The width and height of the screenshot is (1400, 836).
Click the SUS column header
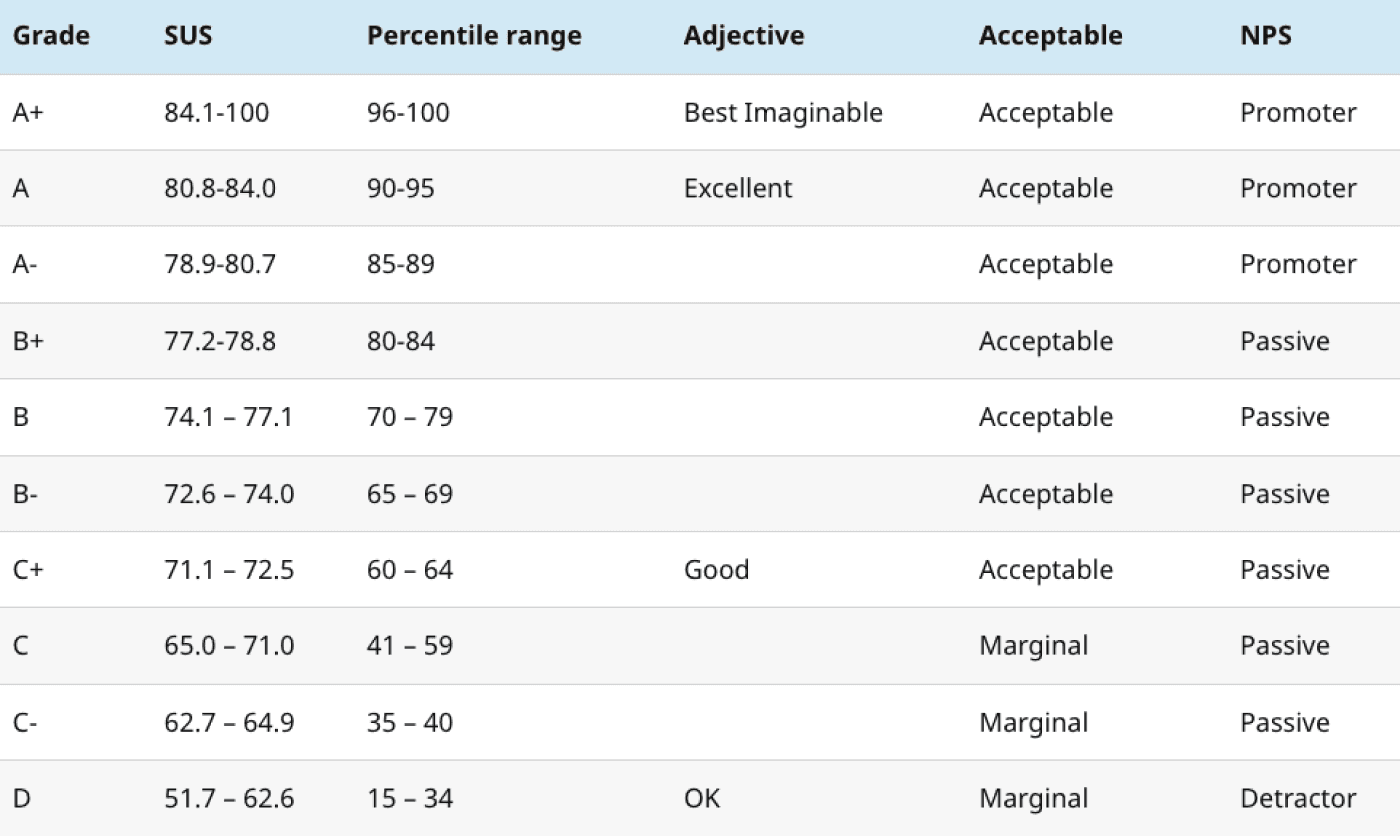[x=188, y=36]
